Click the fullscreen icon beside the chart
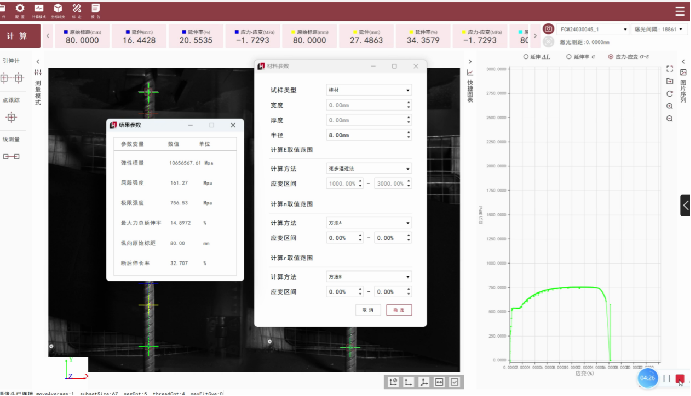 click(x=669, y=69)
